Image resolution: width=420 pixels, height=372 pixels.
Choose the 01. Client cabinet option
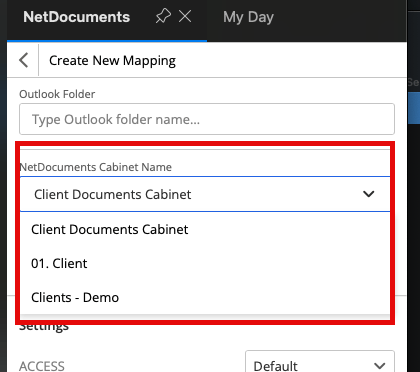coord(205,263)
